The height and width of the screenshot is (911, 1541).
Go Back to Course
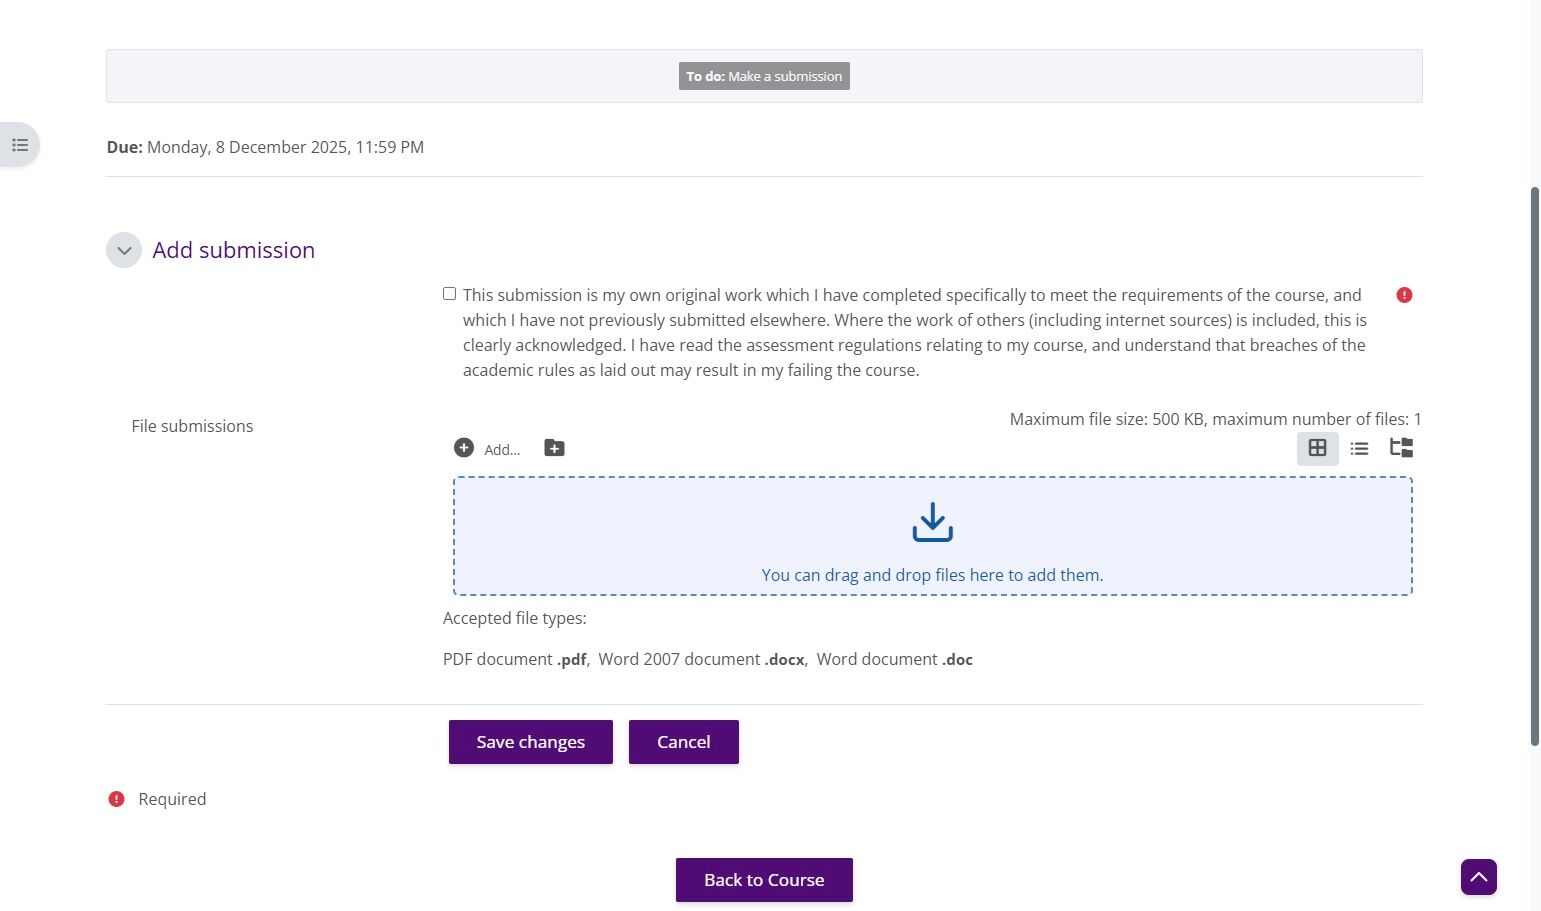click(764, 880)
